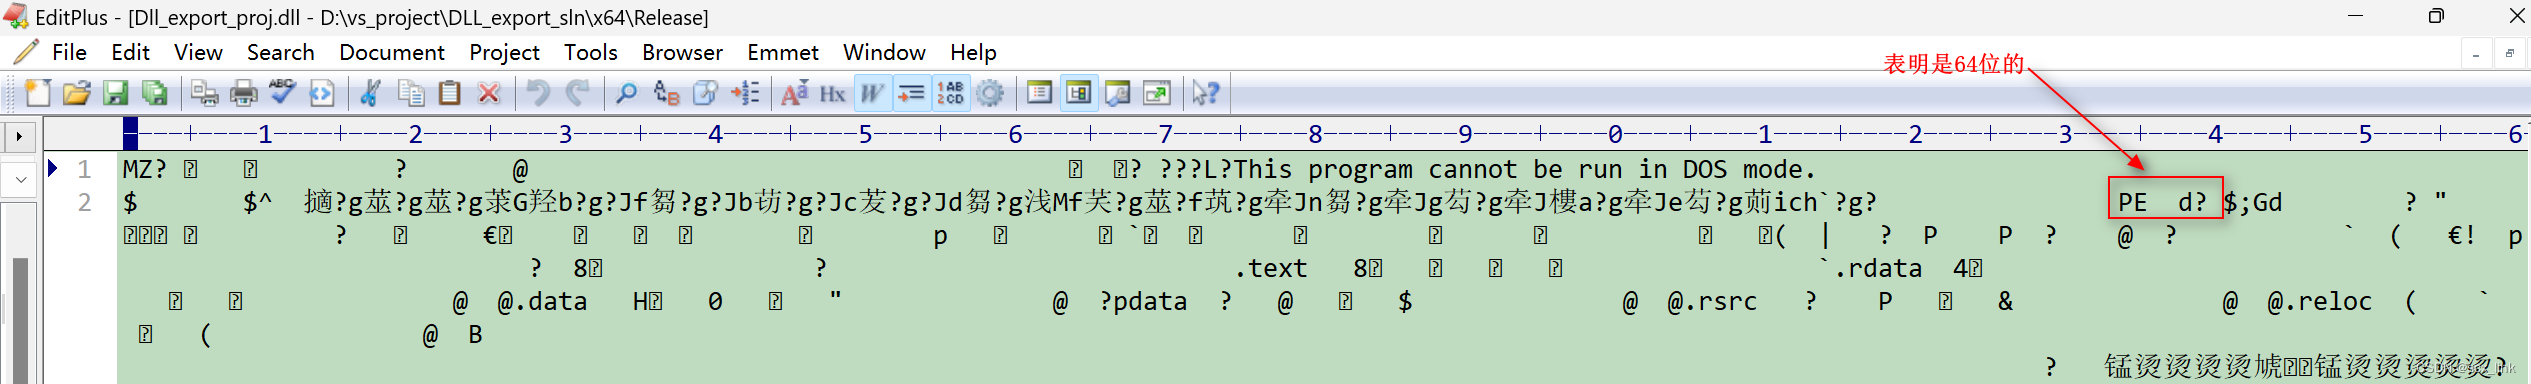This screenshot has height=384, width=2531.
Task: Toggle line numbers with the 1AB 2CD icon
Action: point(950,93)
